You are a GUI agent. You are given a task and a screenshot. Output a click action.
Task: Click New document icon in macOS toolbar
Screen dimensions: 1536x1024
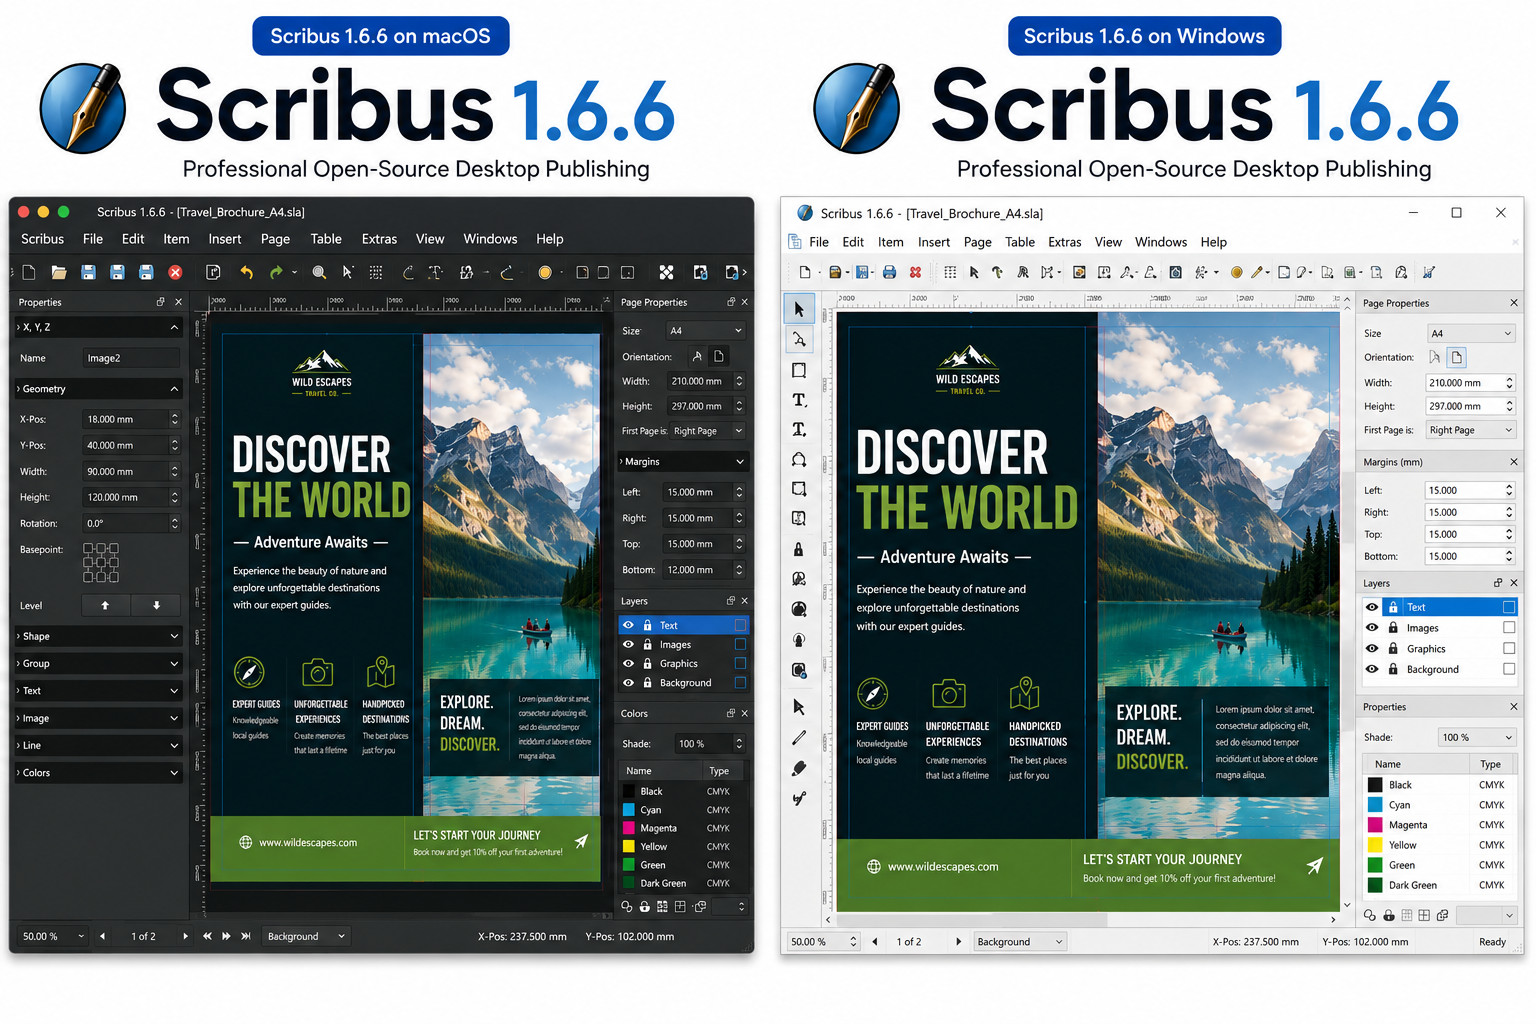29,272
